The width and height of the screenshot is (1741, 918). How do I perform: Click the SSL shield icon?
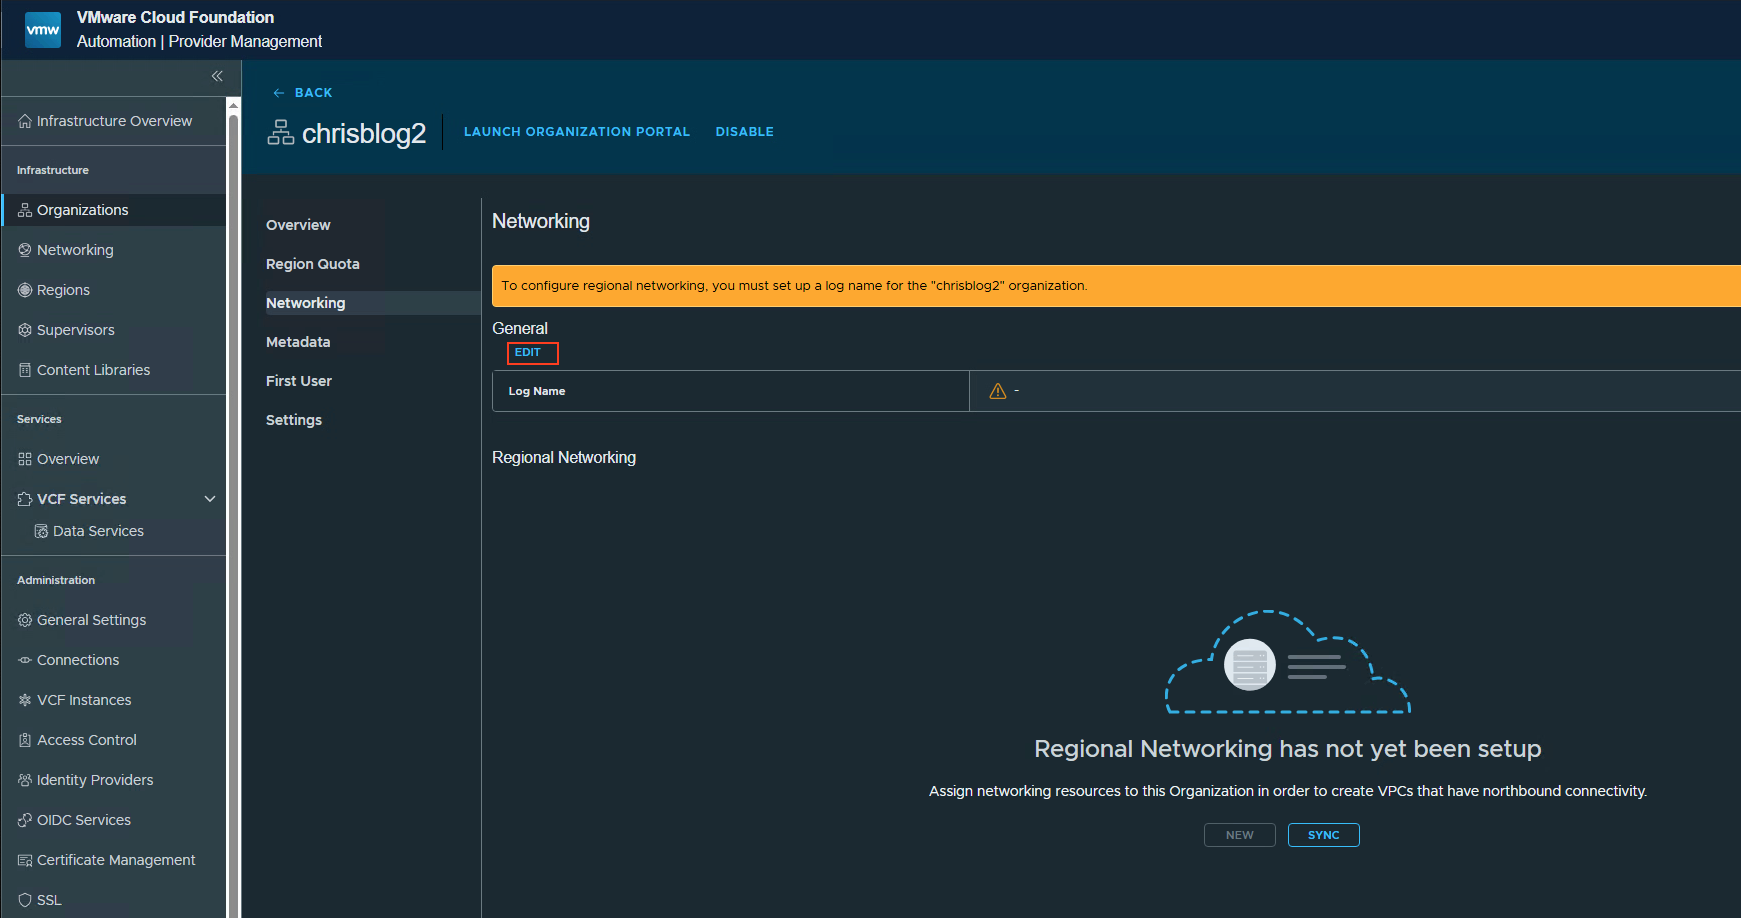pos(25,900)
